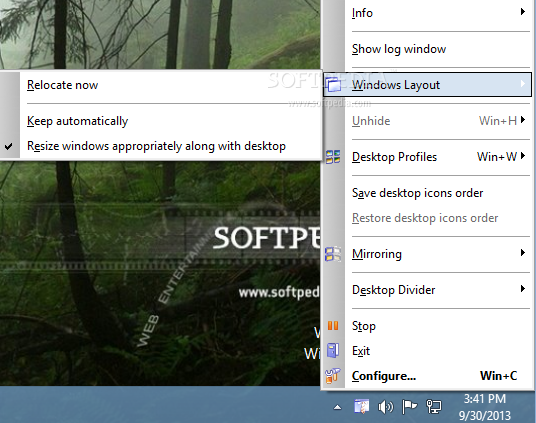
Task: Open the Mirroring menu item
Action: [427, 254]
